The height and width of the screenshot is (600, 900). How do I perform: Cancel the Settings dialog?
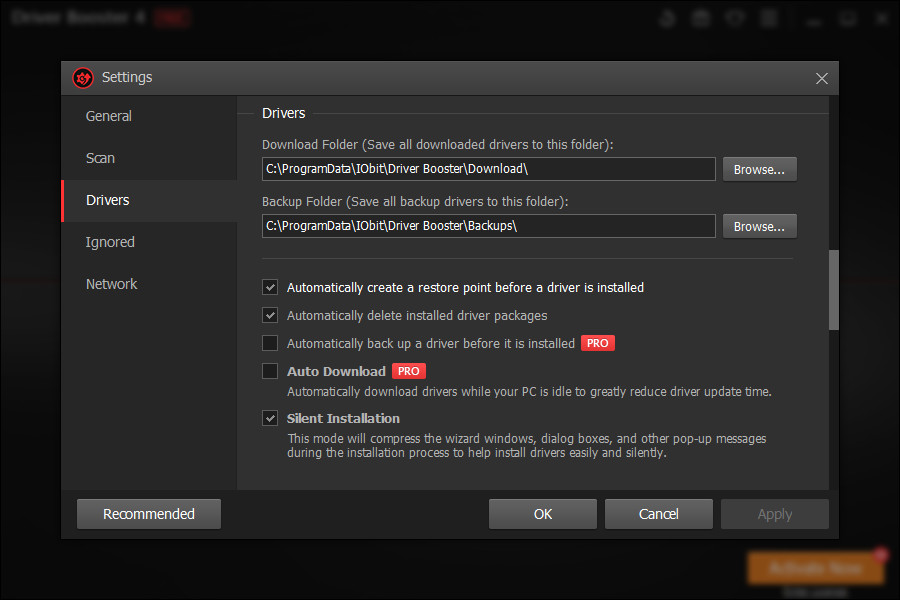pos(658,513)
